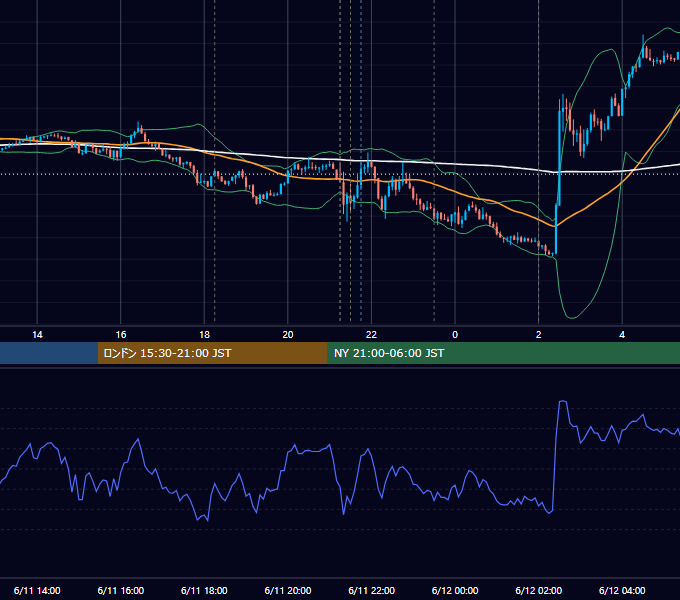Click the blue session bar before ロンドン
Viewport: 680px width, 600px height.
pos(49,353)
